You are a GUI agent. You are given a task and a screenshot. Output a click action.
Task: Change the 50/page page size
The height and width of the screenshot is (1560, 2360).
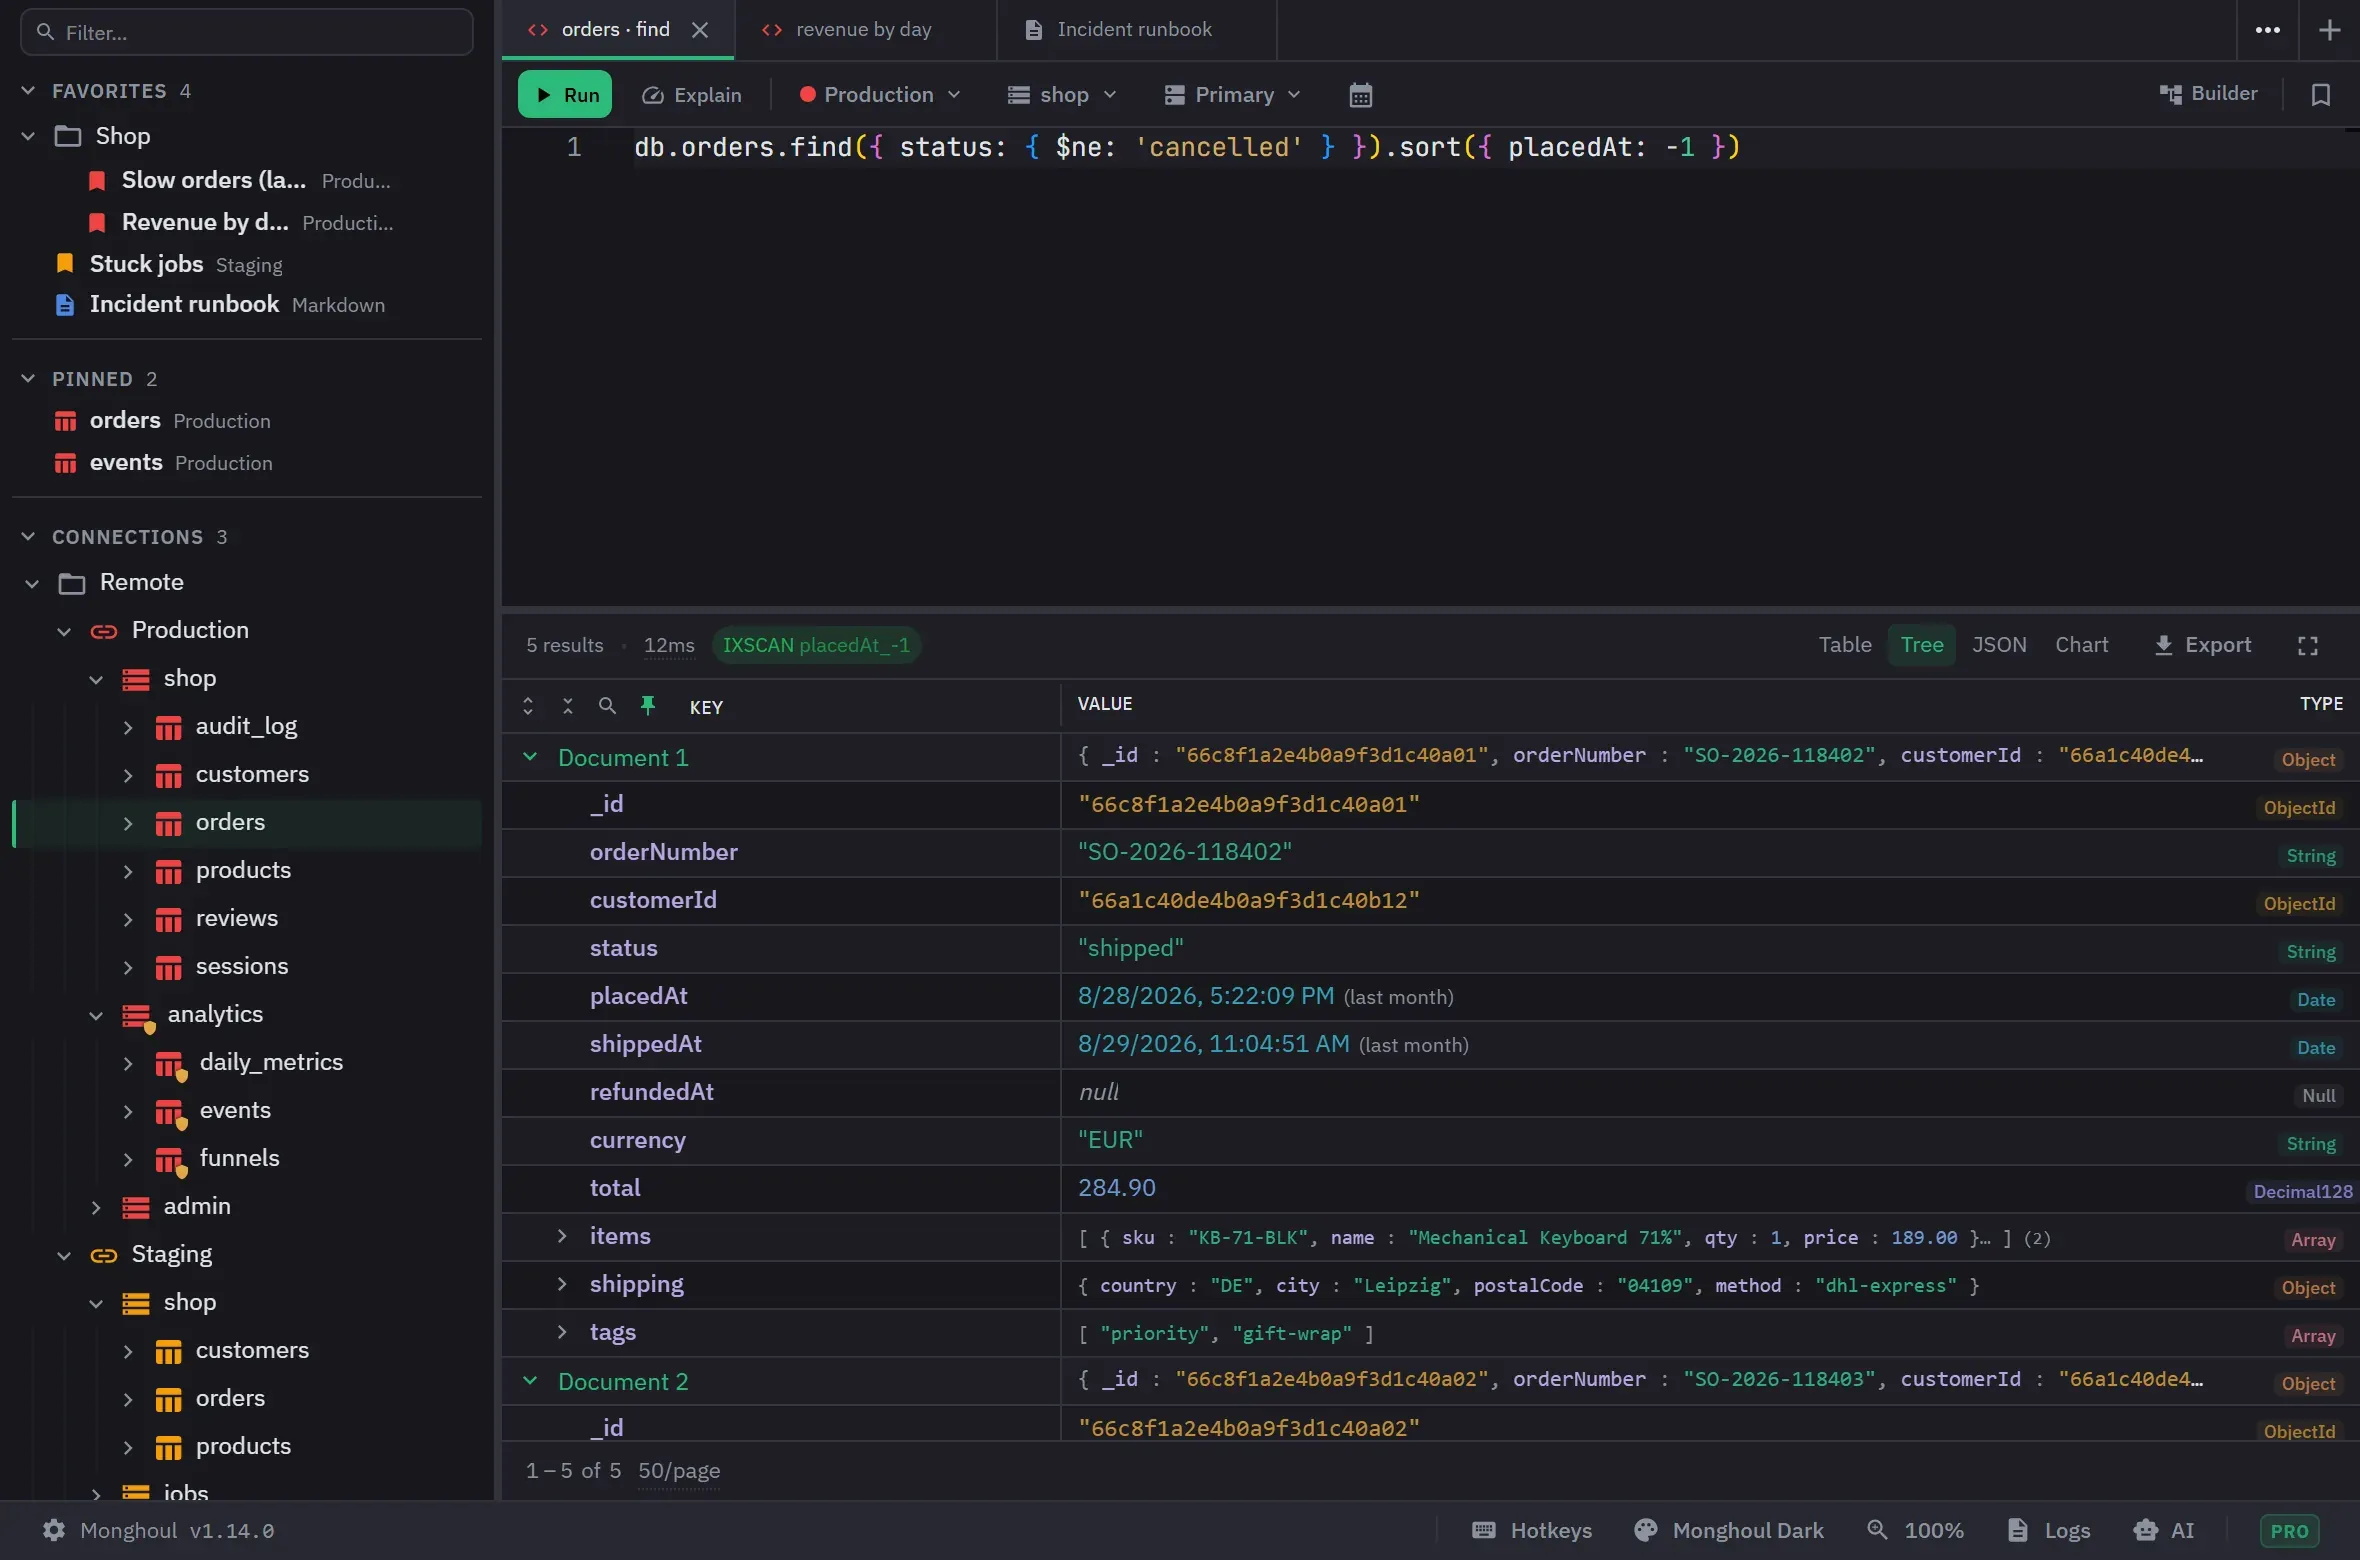click(679, 1470)
